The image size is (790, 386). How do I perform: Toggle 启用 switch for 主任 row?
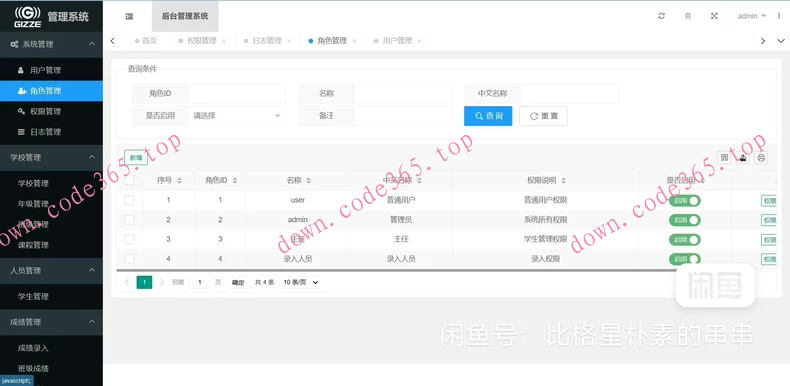tap(685, 239)
